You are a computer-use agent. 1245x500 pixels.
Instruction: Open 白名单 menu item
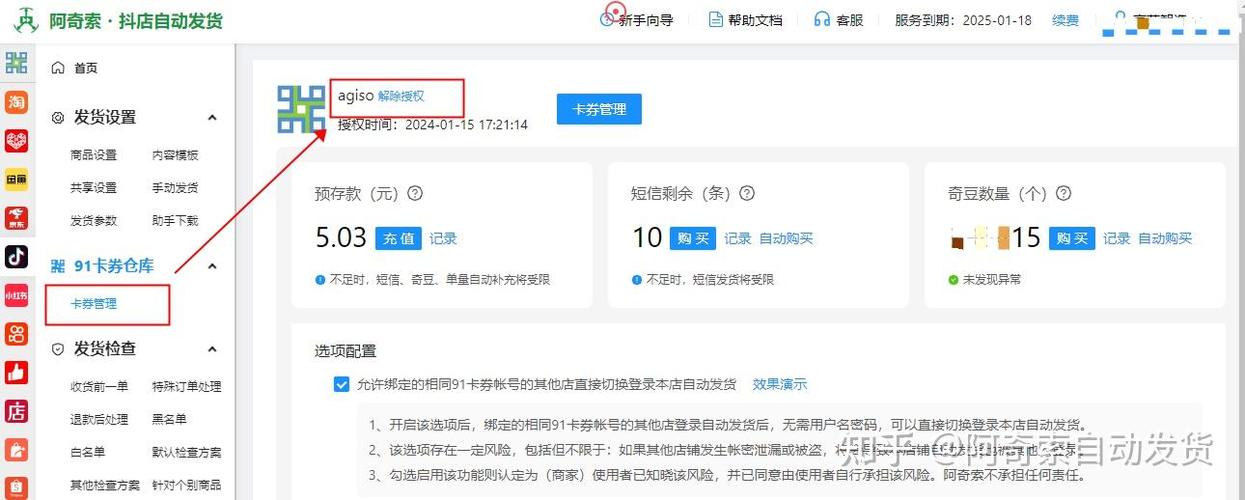(87, 453)
